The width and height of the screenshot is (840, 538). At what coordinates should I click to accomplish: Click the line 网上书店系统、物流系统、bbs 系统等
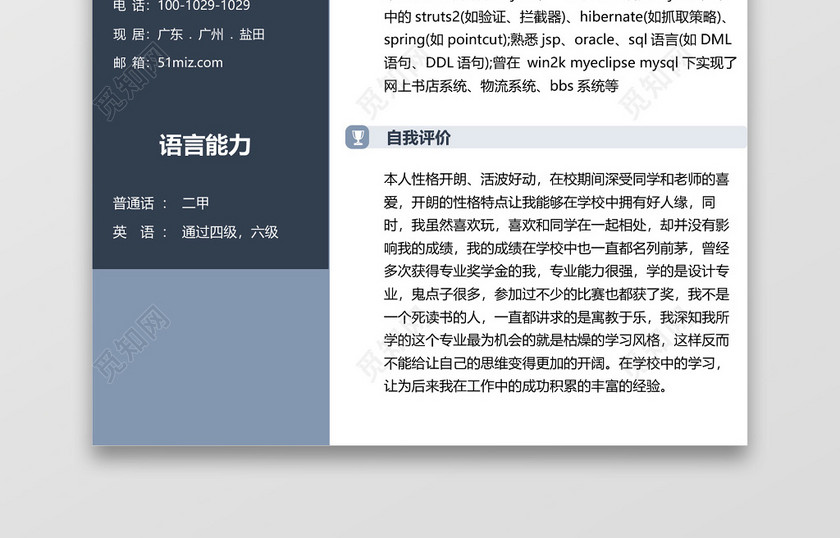[x=501, y=86]
